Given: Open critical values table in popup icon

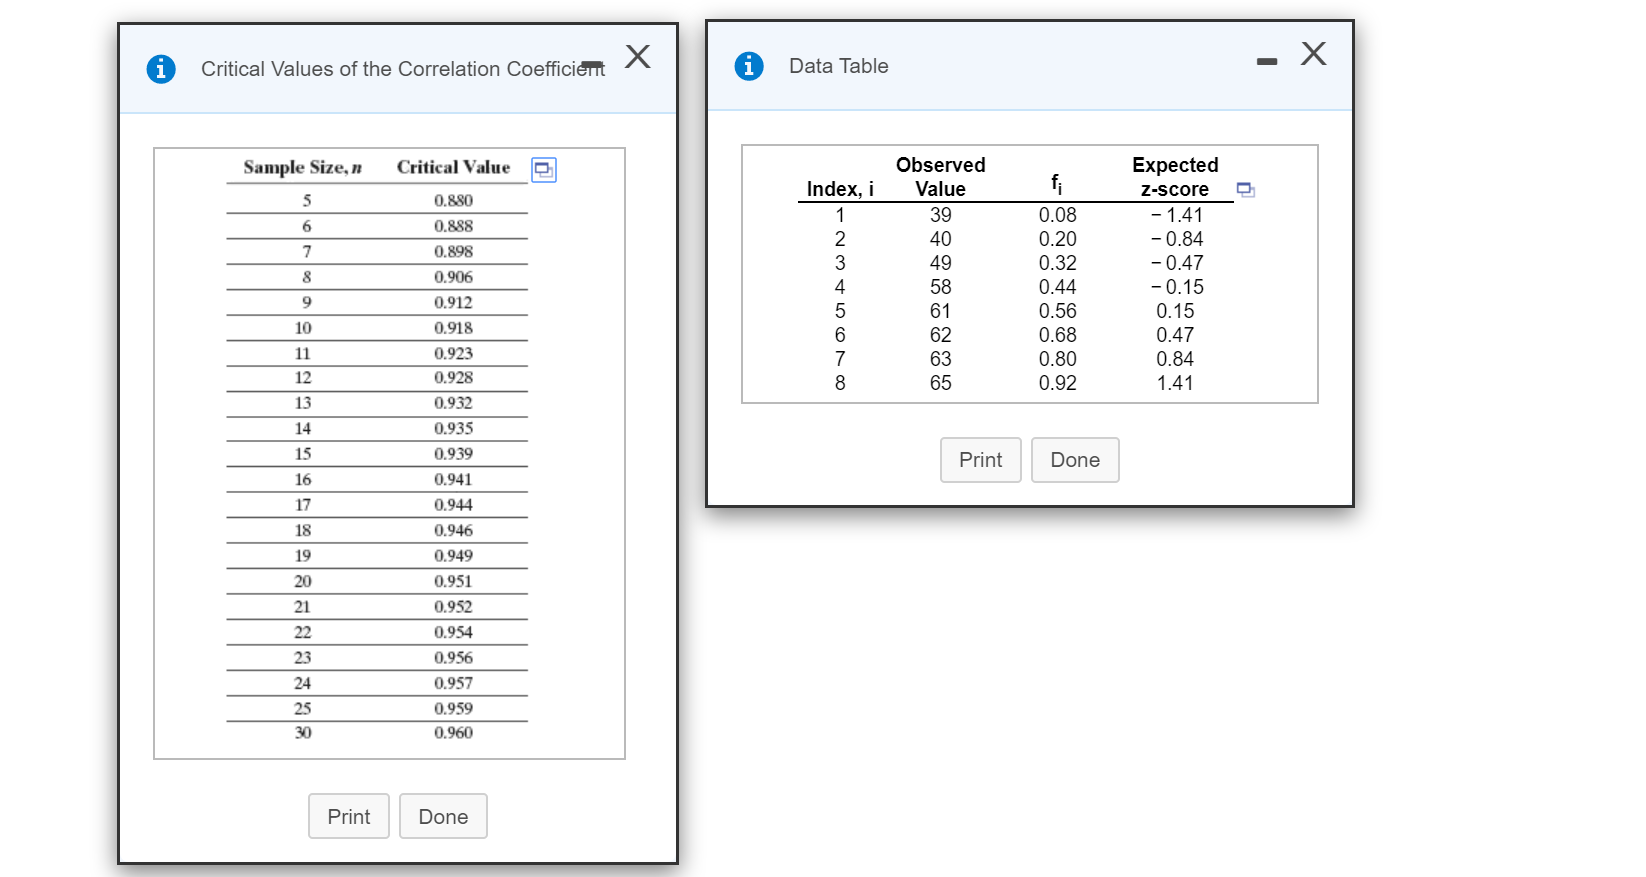Looking at the screenshot, I should click(x=543, y=169).
